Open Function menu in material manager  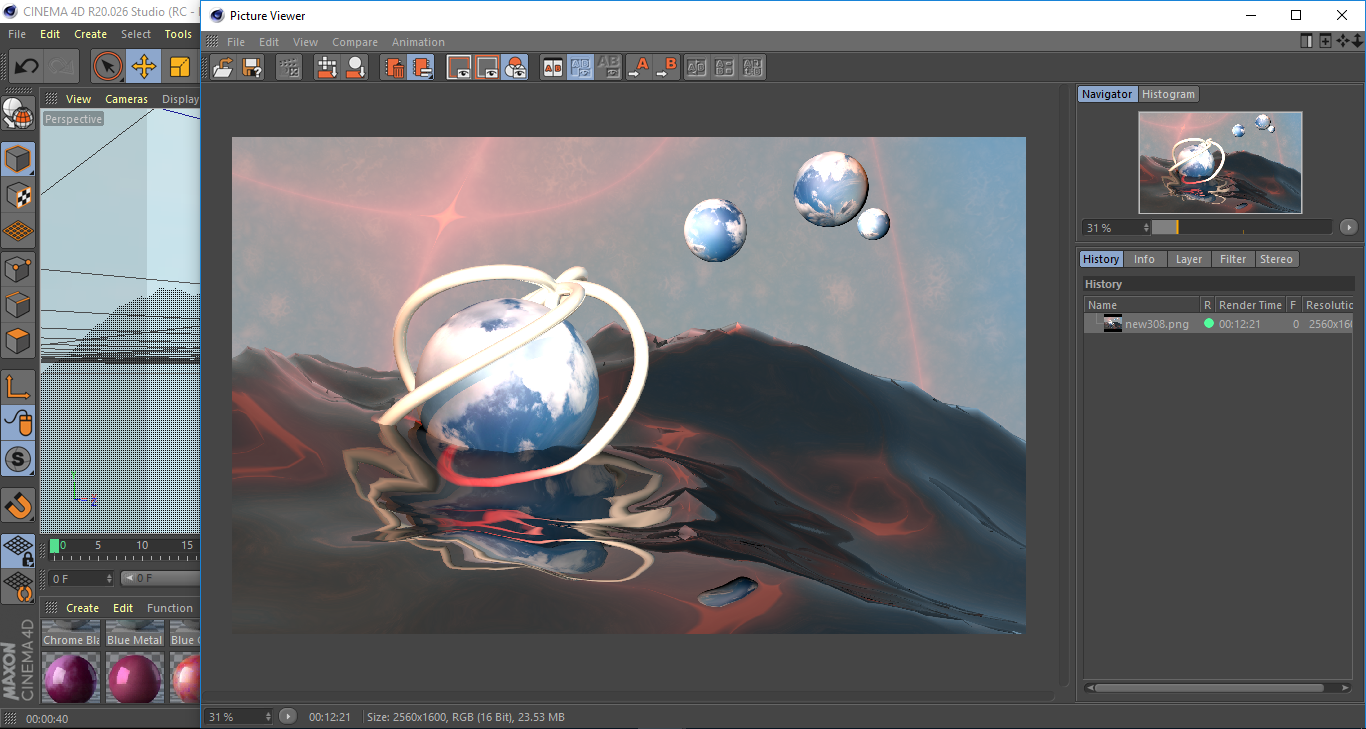[170, 608]
